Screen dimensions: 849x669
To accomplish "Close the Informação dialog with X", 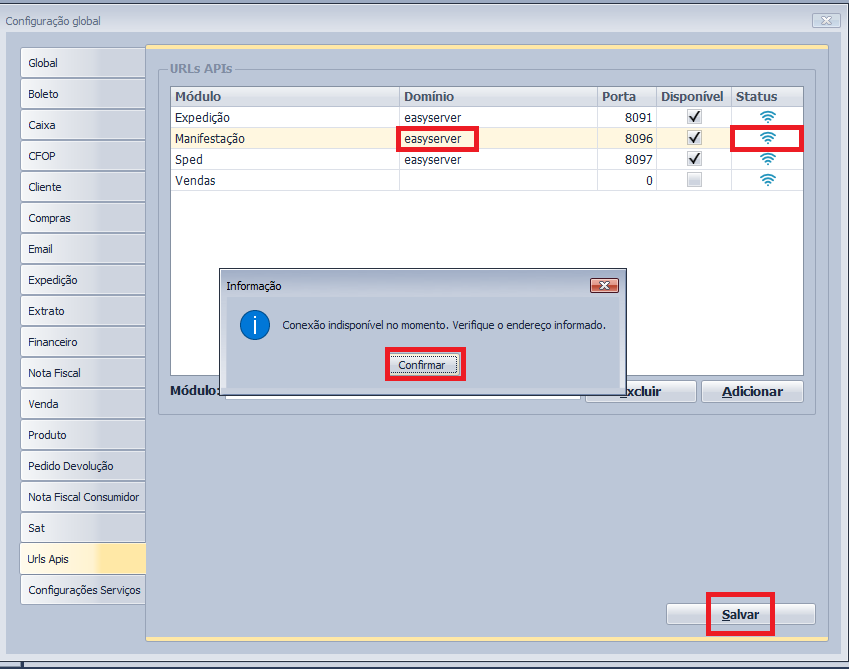I will coord(604,286).
